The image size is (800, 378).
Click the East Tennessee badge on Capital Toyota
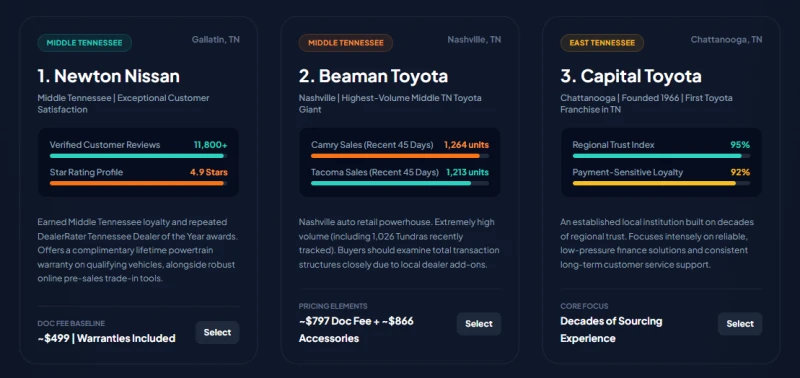pyautogui.click(x=602, y=43)
